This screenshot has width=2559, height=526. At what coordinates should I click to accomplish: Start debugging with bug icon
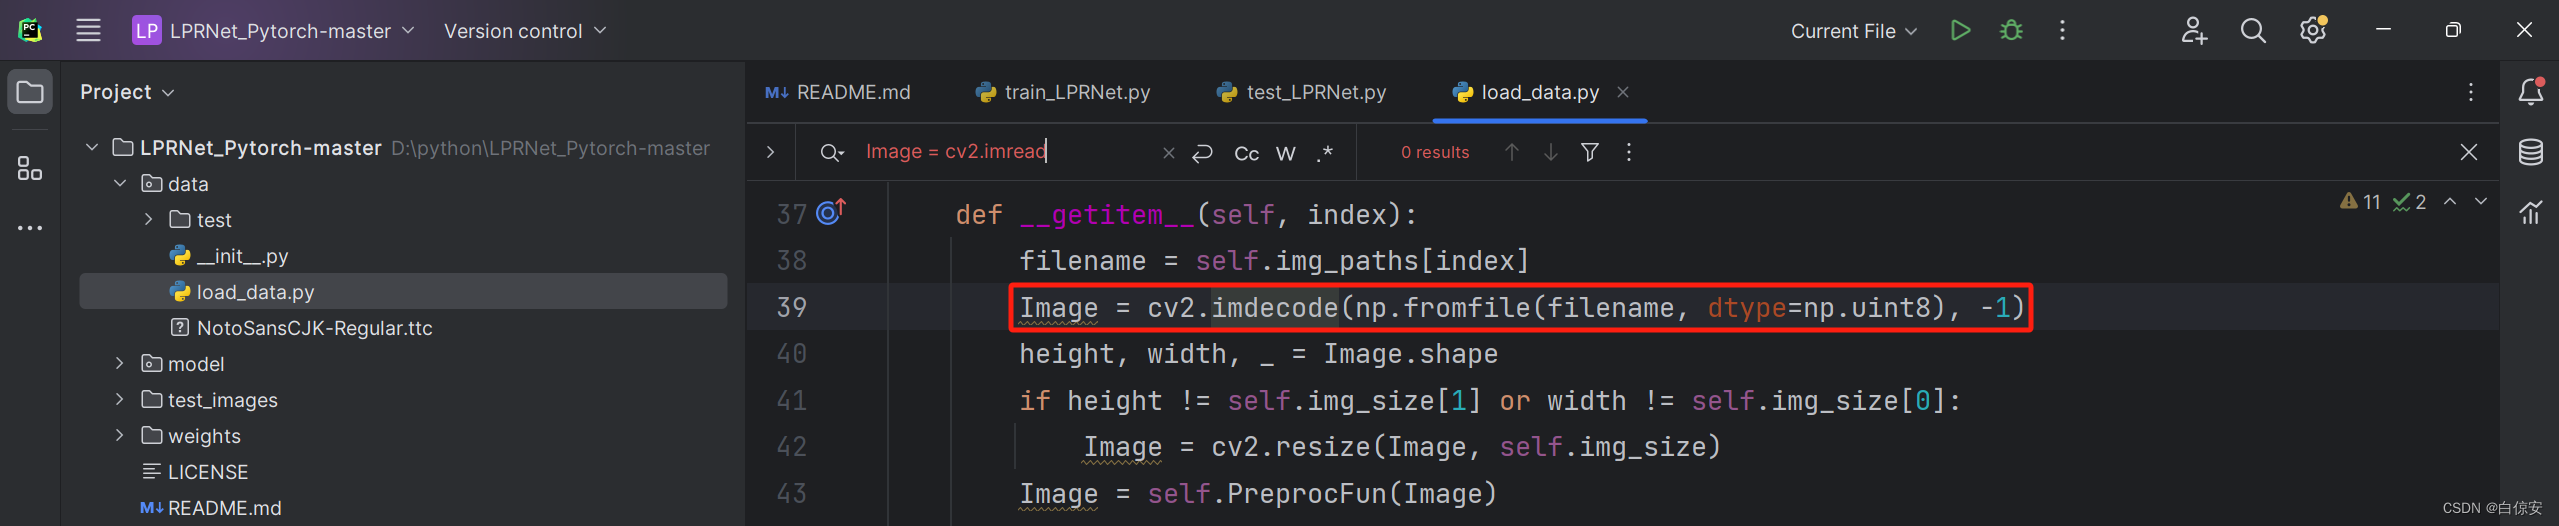2011,30
